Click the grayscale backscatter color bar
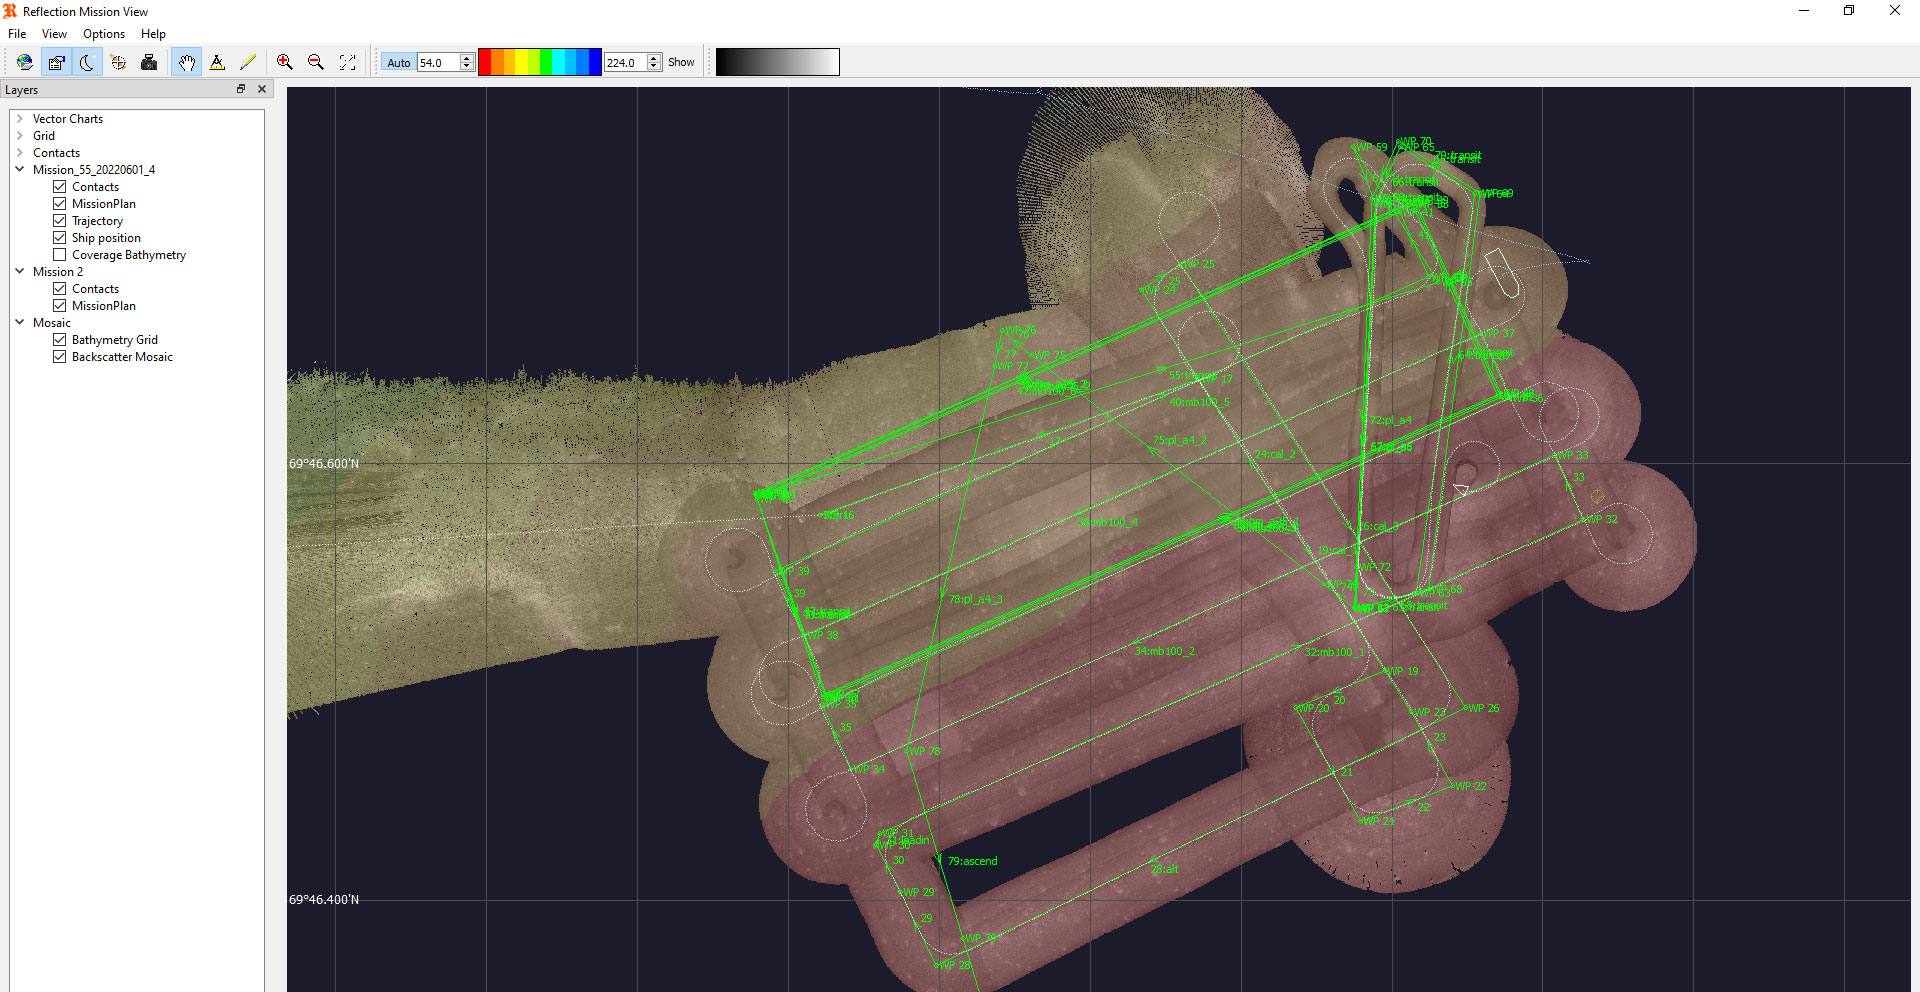 [x=777, y=62]
